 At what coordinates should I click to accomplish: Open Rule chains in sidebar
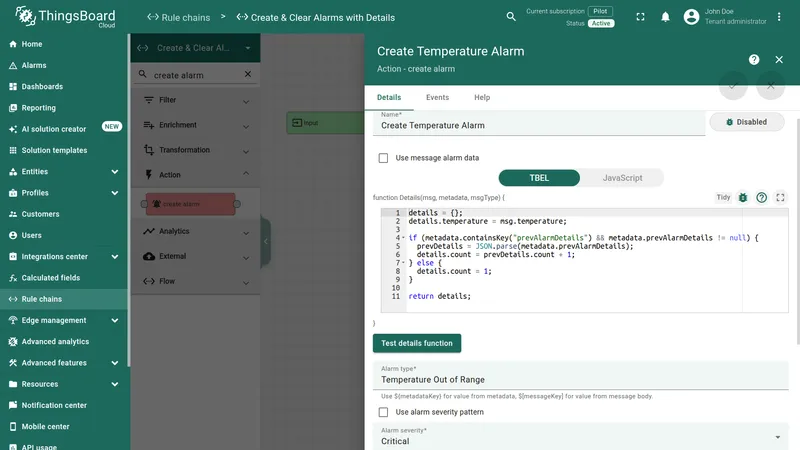point(63,299)
